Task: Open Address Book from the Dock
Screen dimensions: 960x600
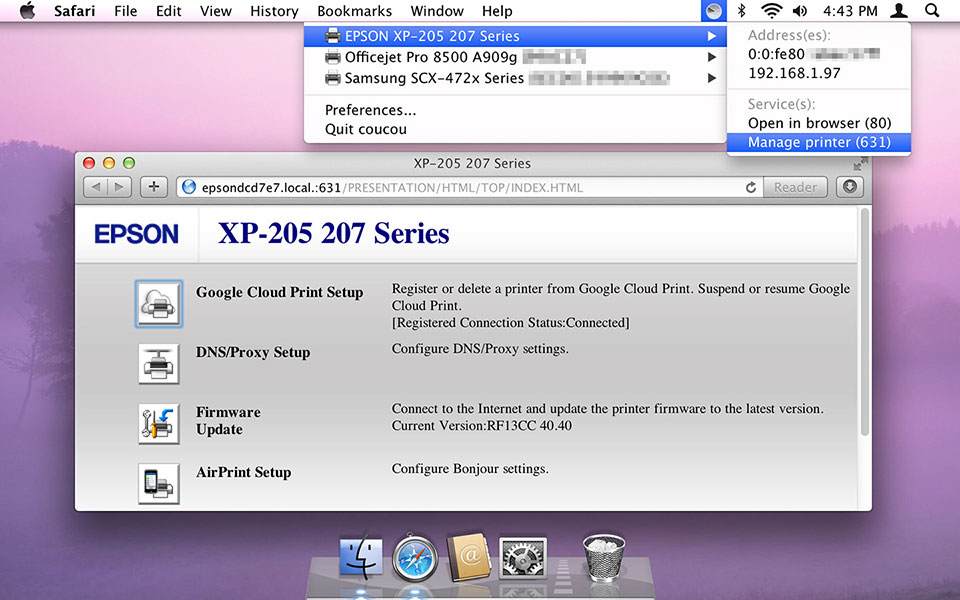Action: [x=469, y=558]
